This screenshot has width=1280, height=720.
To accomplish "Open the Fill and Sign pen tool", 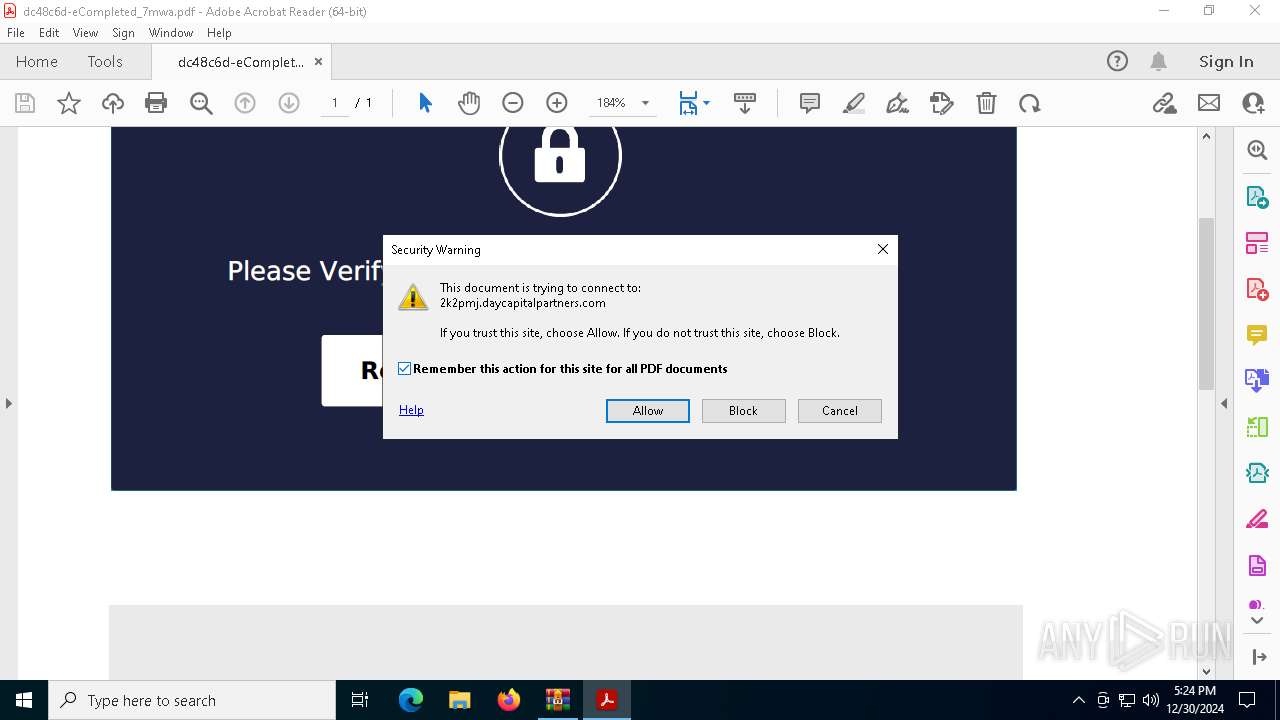I will coord(898,103).
